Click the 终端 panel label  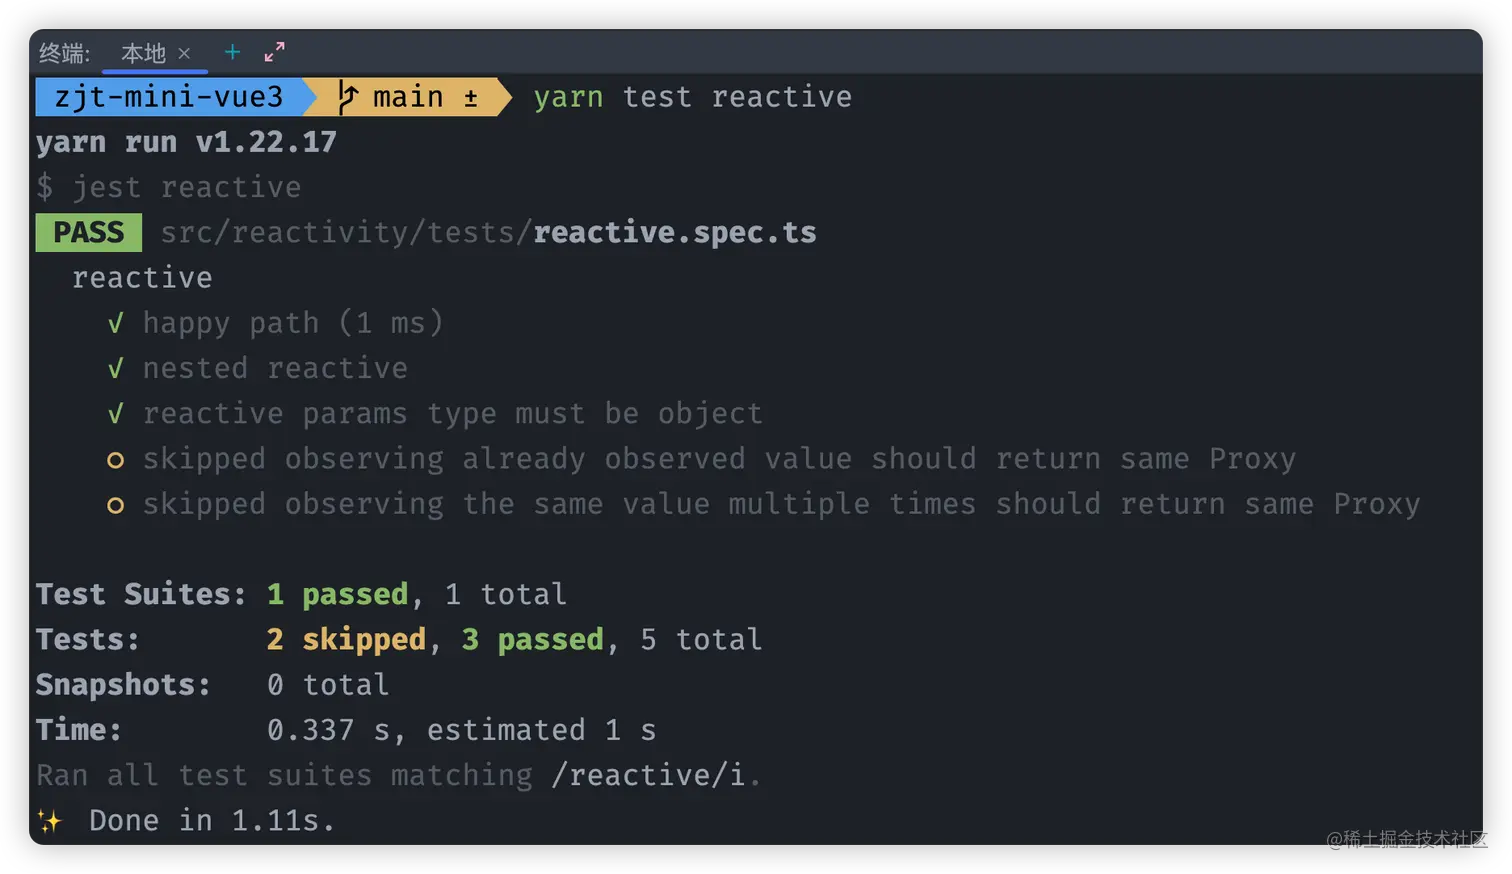pyautogui.click(x=64, y=53)
